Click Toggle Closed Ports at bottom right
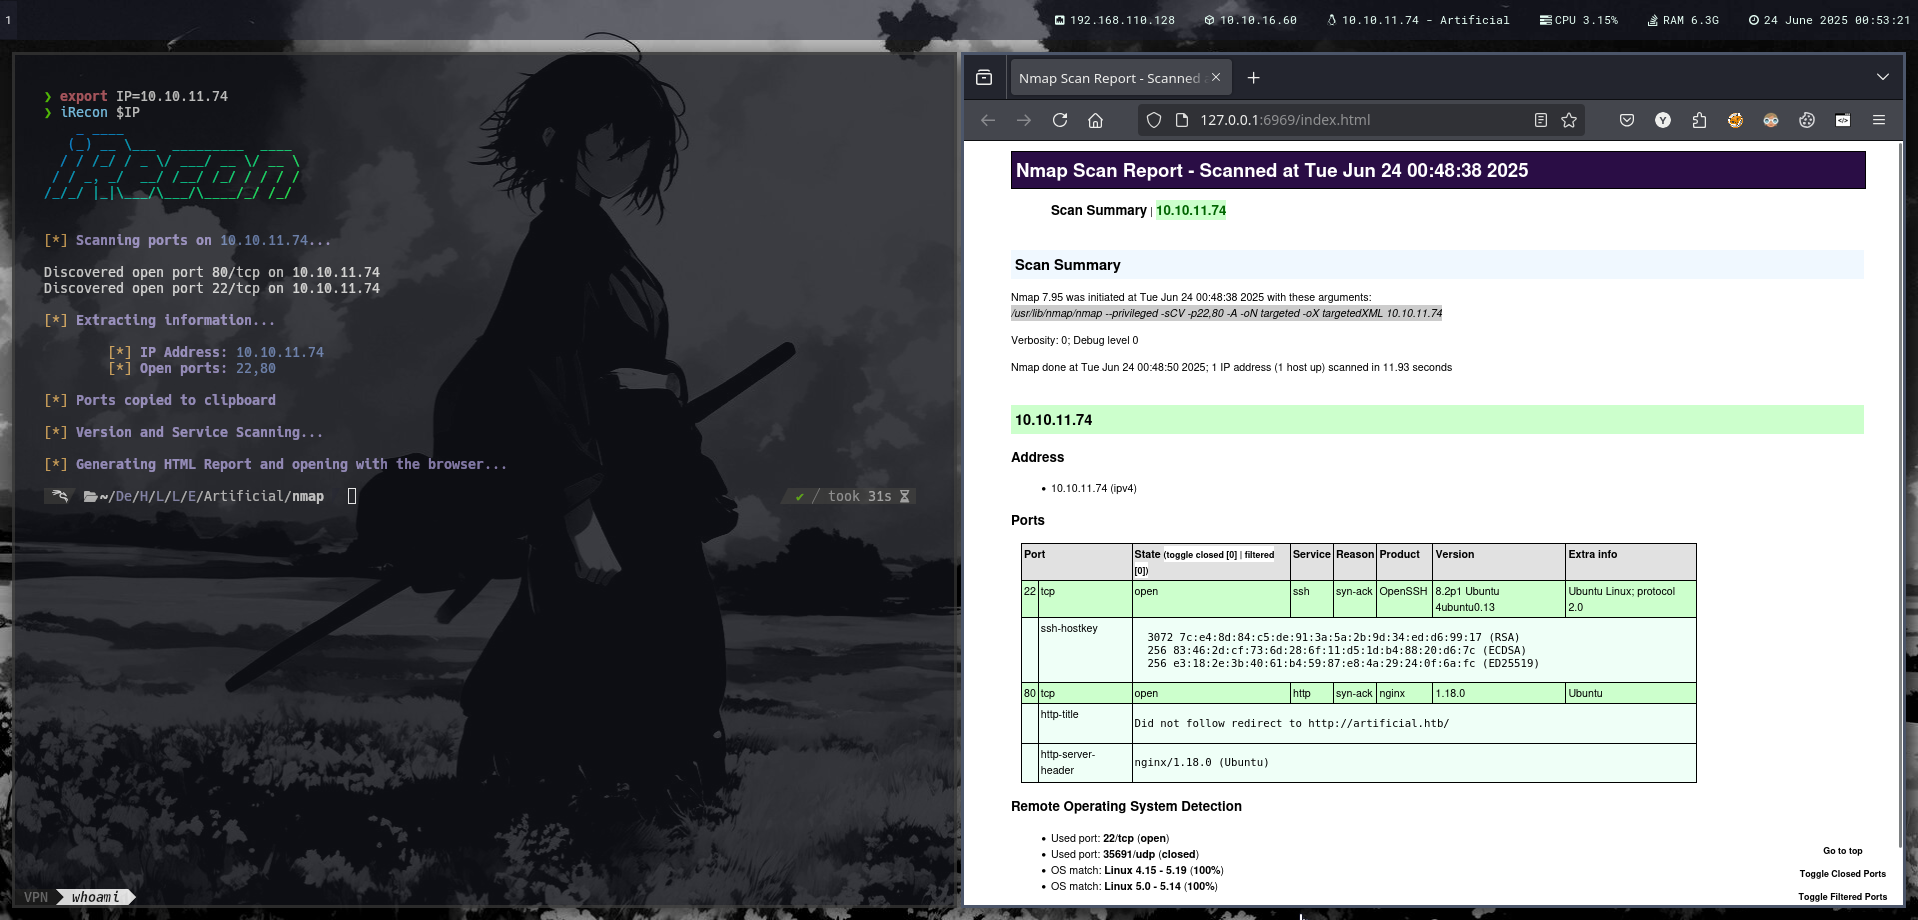 [1842, 874]
